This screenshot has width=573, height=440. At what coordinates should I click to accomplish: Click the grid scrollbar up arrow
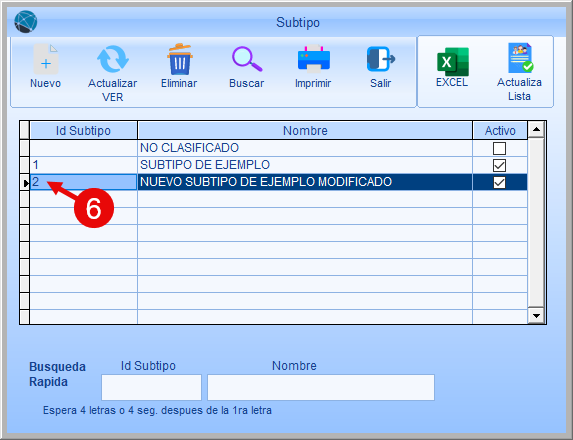(x=536, y=129)
